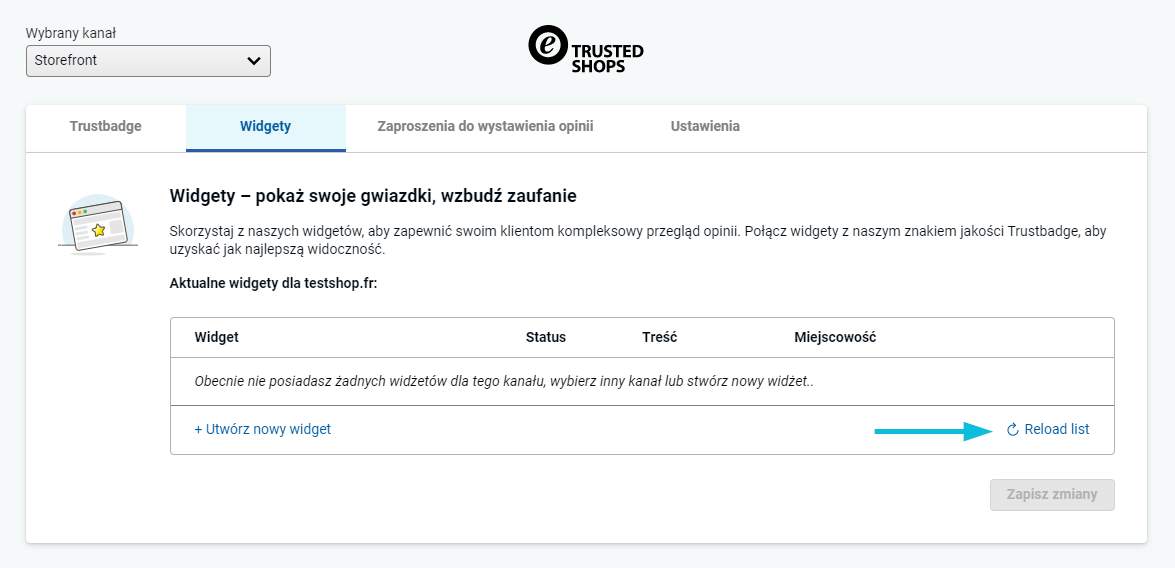1175x568 pixels.
Task: Go to the Ustawienia tab
Action: pyautogui.click(x=705, y=127)
